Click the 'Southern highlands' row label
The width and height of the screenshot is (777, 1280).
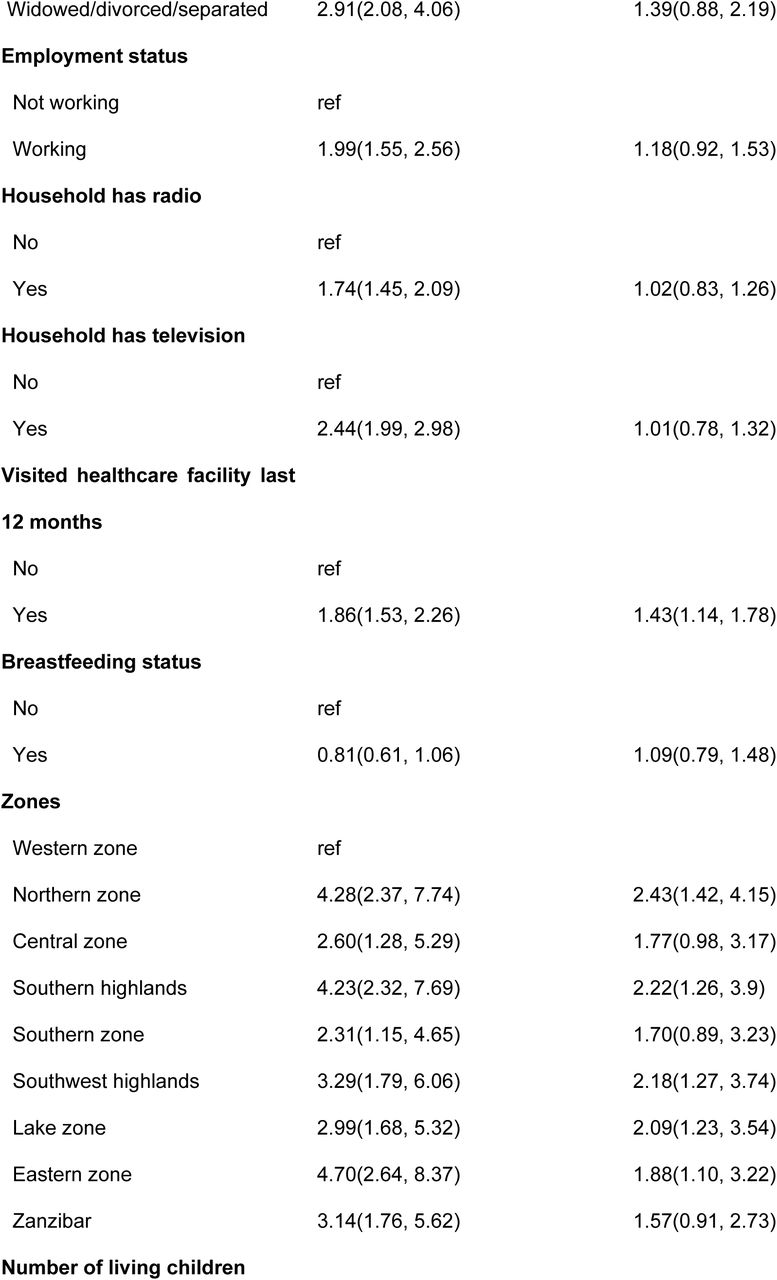click(x=100, y=988)
